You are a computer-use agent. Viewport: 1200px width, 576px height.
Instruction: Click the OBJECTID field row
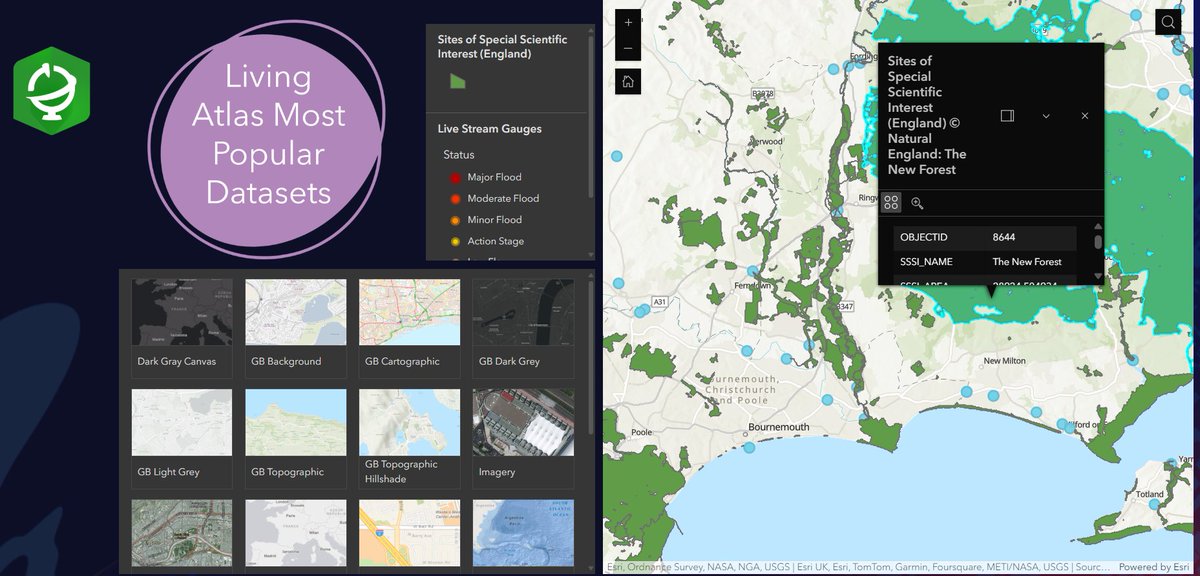(985, 238)
